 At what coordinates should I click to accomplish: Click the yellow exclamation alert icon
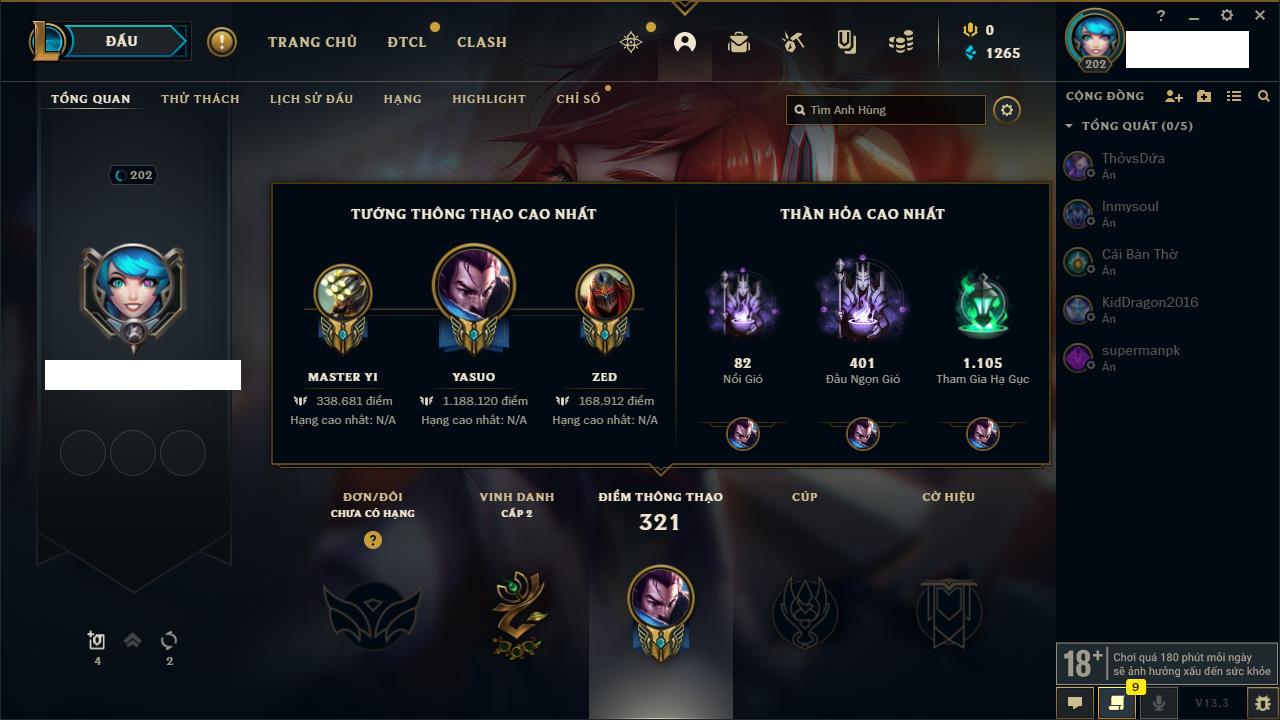222,42
